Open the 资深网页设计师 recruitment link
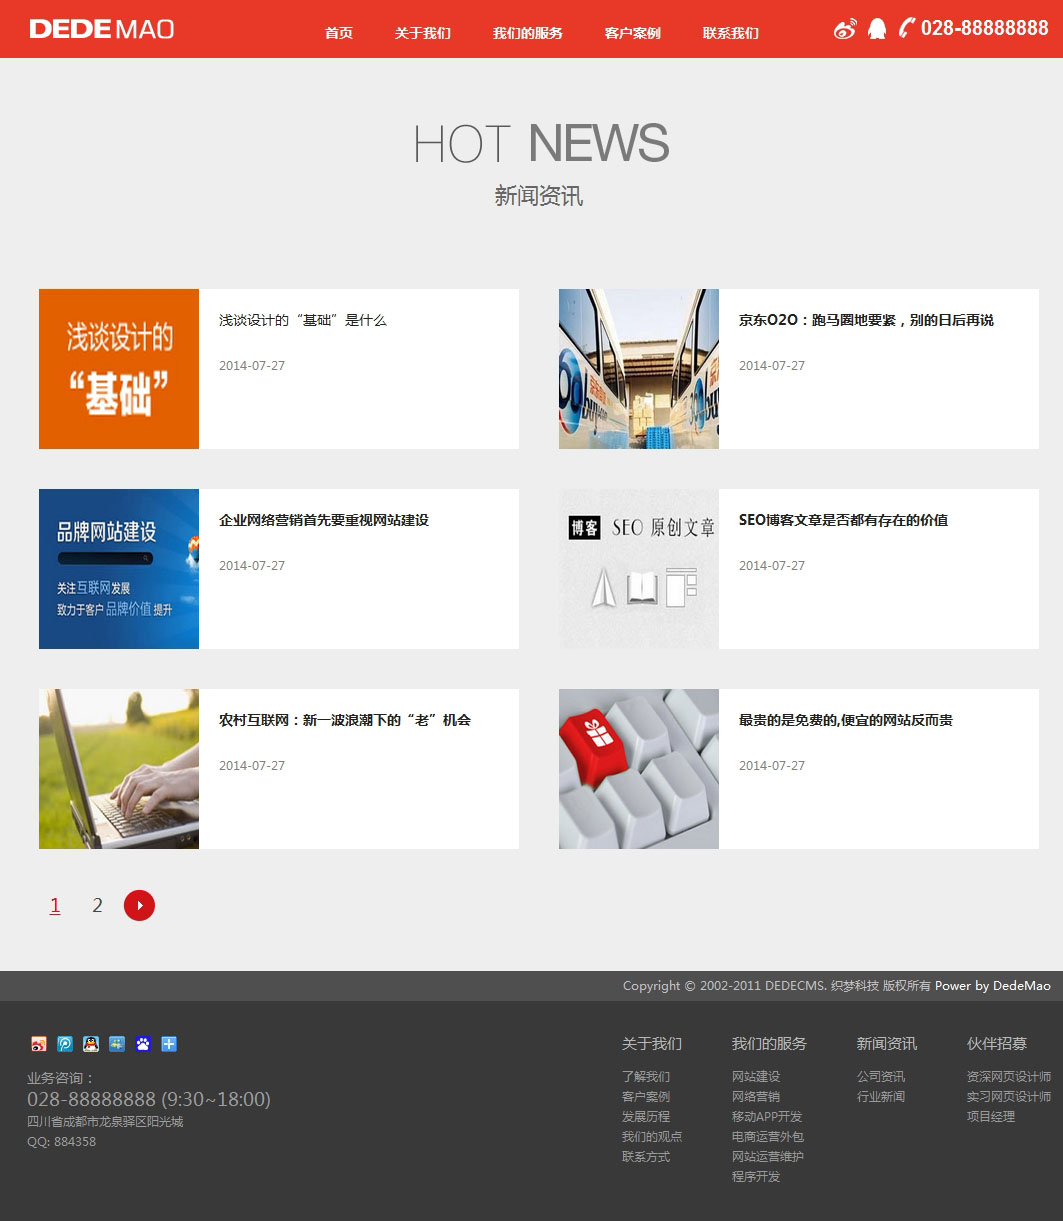 [1008, 1077]
